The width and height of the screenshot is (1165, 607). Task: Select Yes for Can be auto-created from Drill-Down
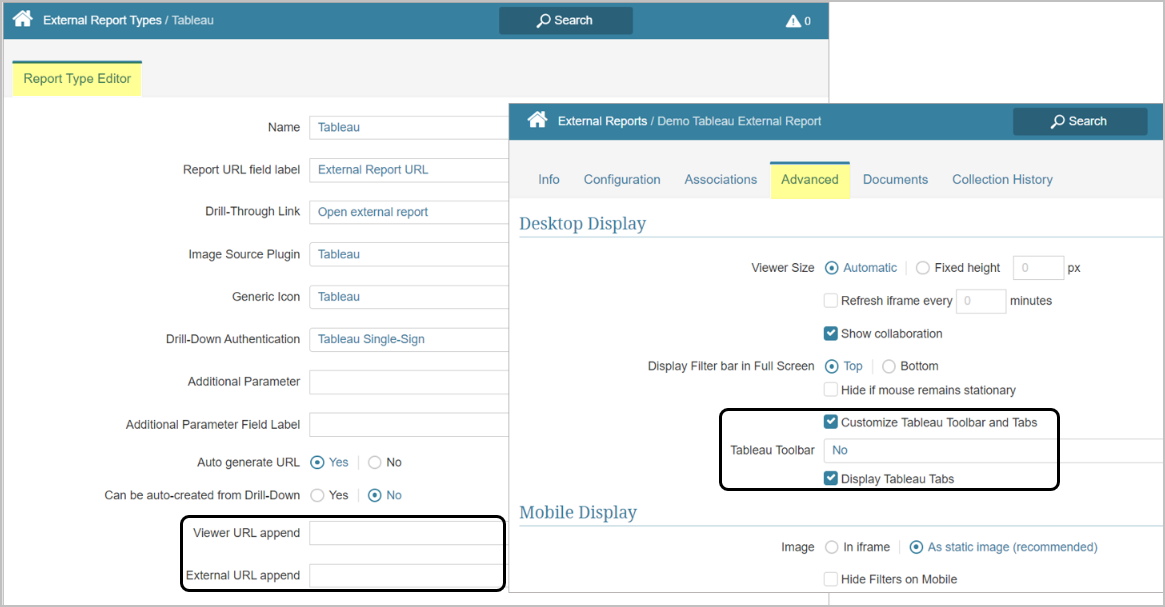(x=317, y=496)
